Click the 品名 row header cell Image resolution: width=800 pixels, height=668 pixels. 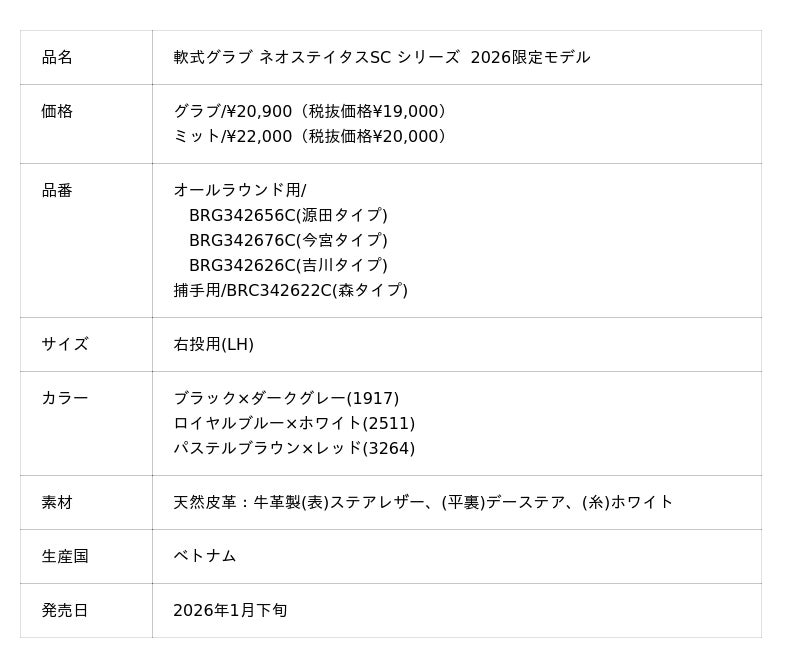point(57,58)
